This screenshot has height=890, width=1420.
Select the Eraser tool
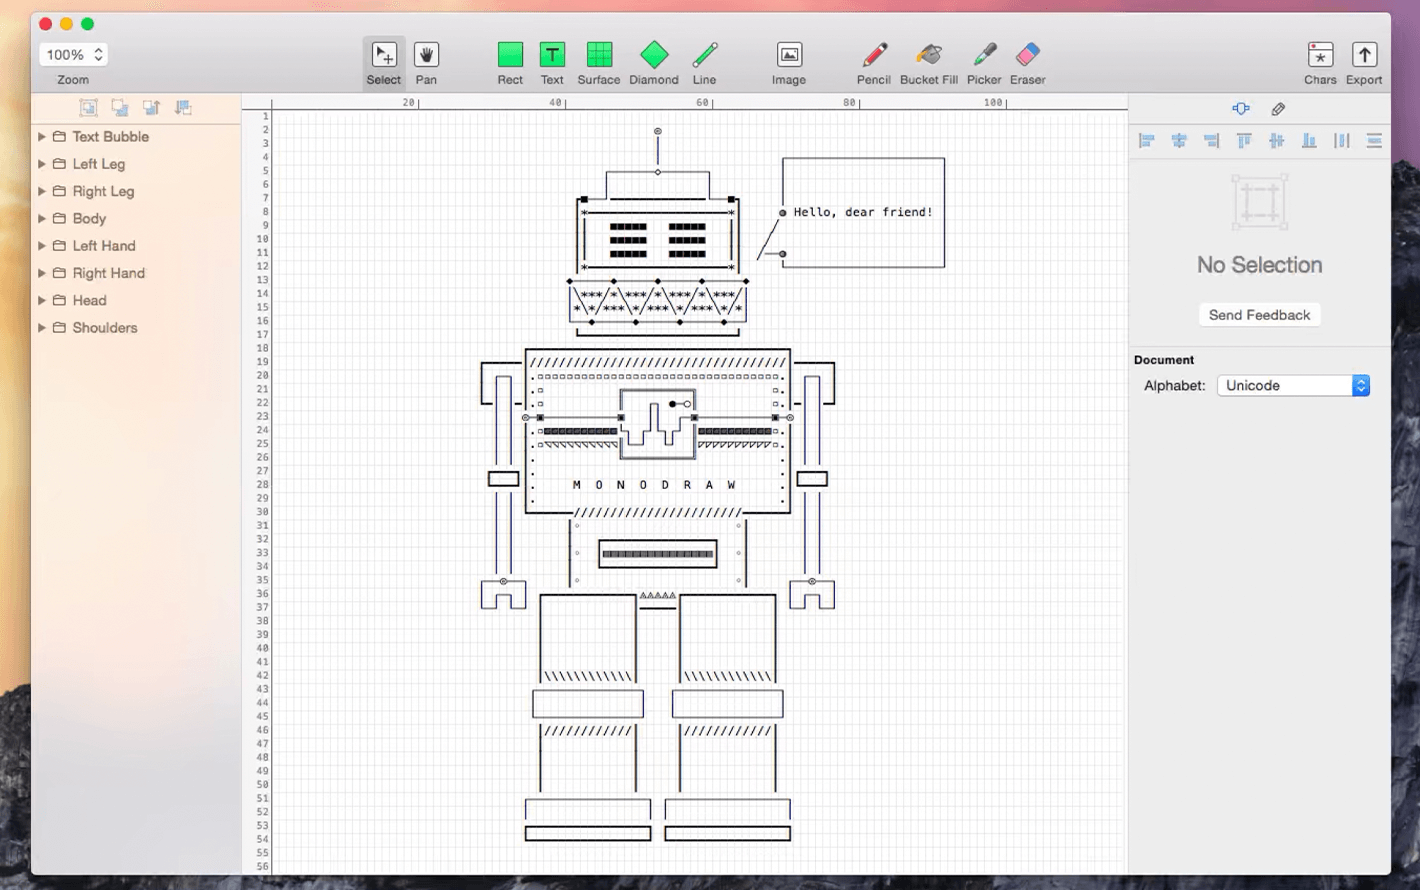1027,63
